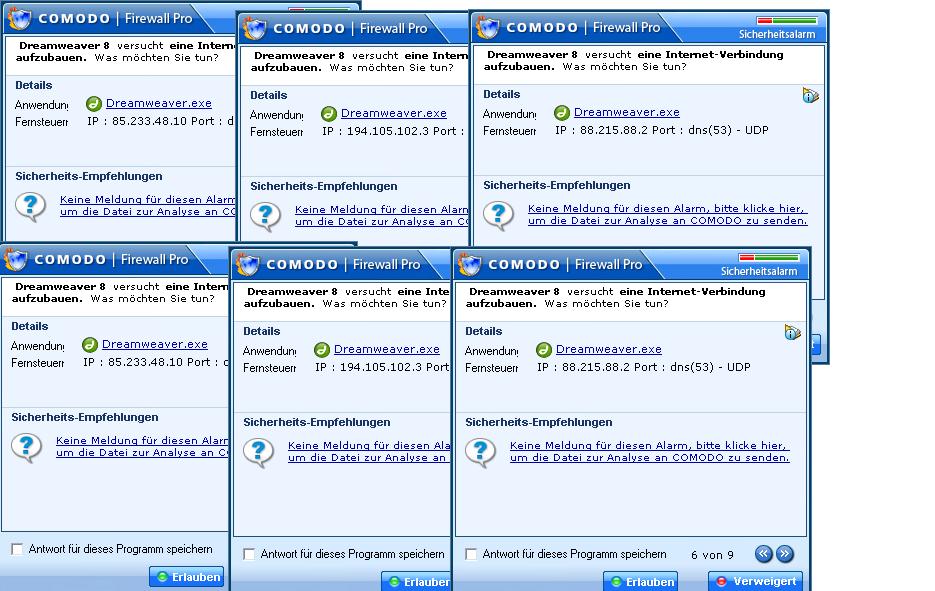Open Dreamweaver.exe link in upper 194.105.102.3 alert
Viewport: 935px width, 591px height.
(x=394, y=113)
